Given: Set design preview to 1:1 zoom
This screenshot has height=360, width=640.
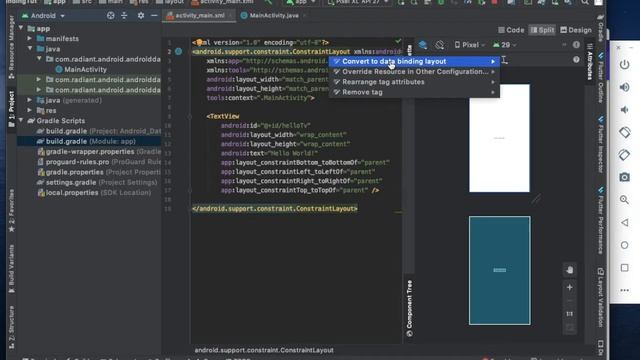Looking at the screenshot, I should coord(569,314).
